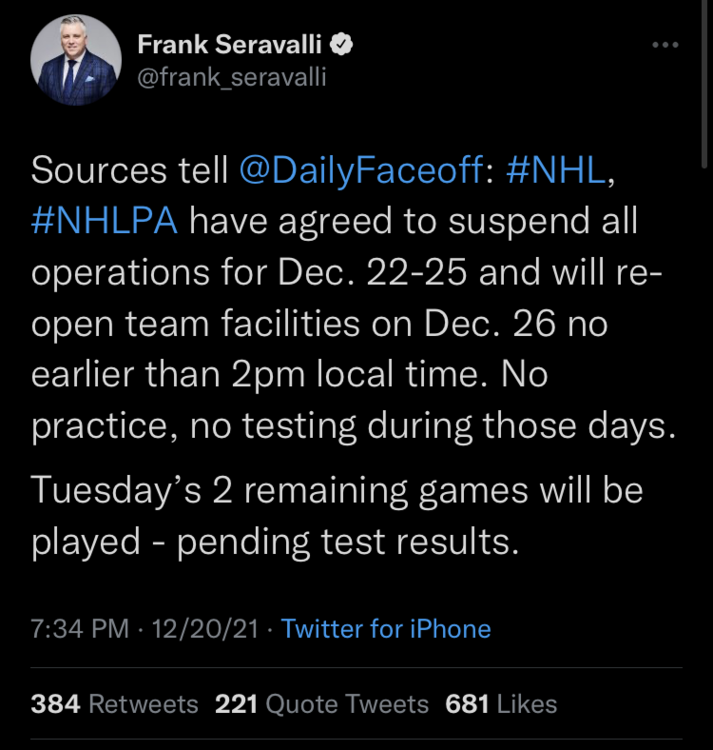
Task: Select the #NHLPA hashtag
Action: click(x=104, y=221)
